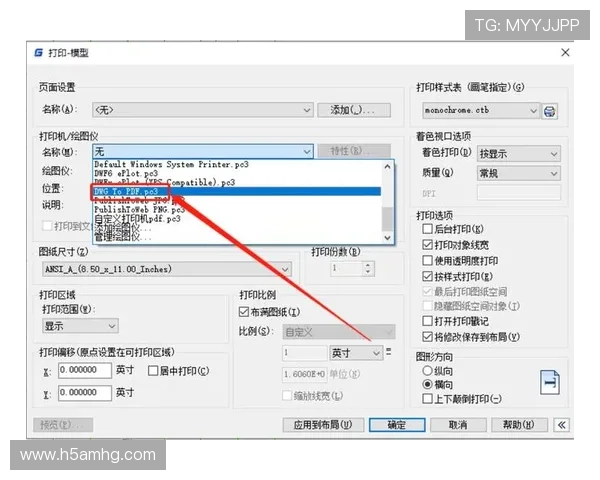The height and width of the screenshot is (480, 600).
Task: Select DWF6 ePlot.pc3 from the list
Action: [237, 173]
